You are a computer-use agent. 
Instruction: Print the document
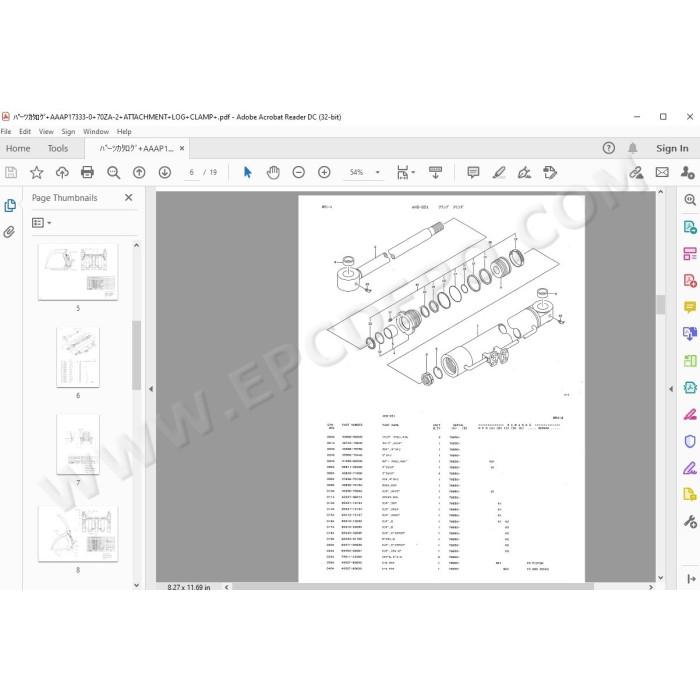pos(88,172)
